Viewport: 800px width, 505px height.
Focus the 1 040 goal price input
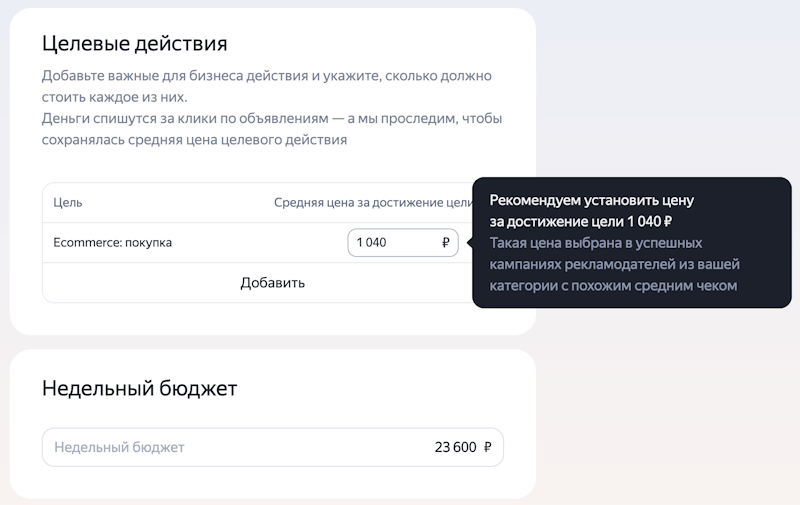(x=403, y=243)
